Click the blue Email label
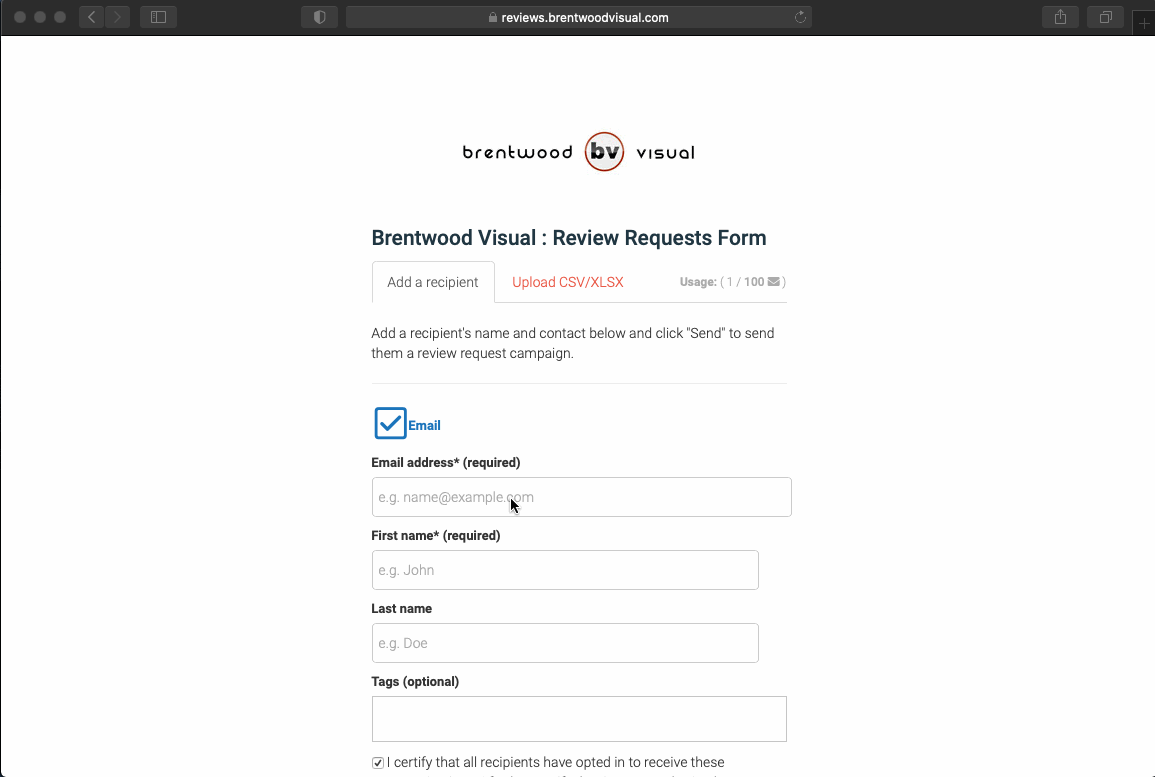 [424, 426]
